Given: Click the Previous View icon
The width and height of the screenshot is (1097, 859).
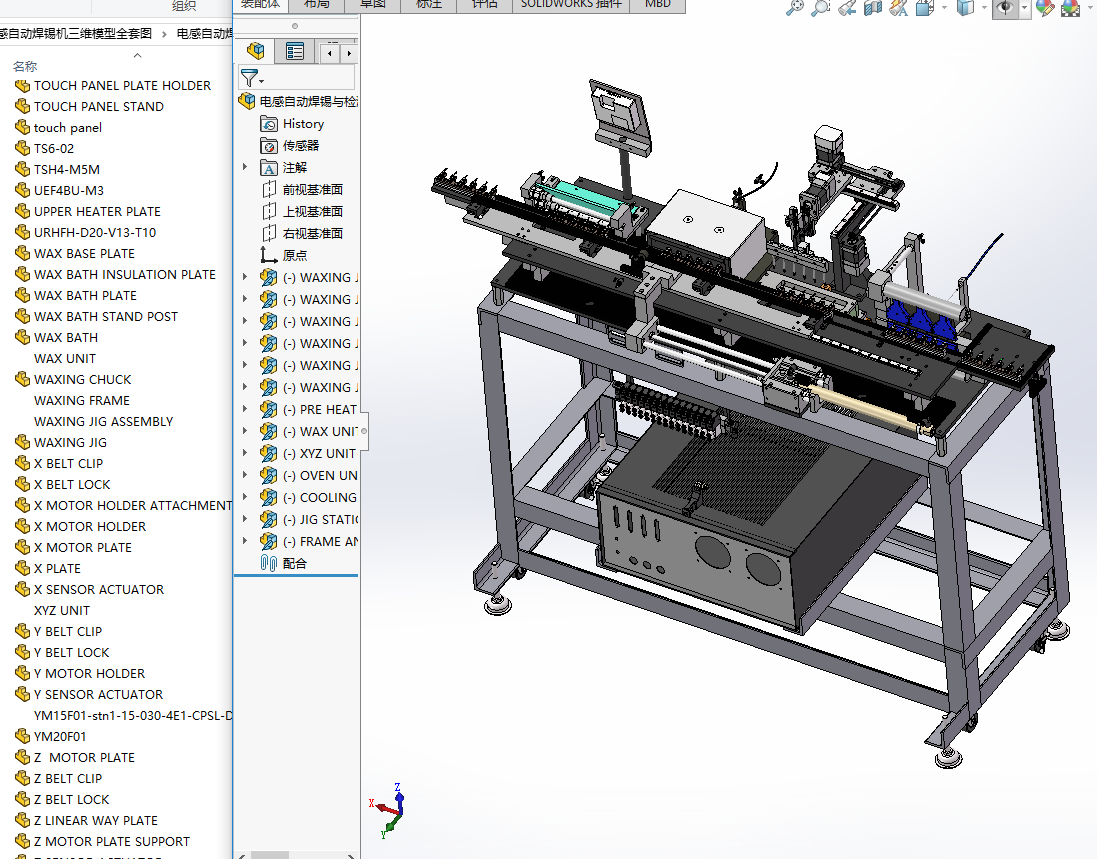Looking at the screenshot, I should [x=847, y=8].
